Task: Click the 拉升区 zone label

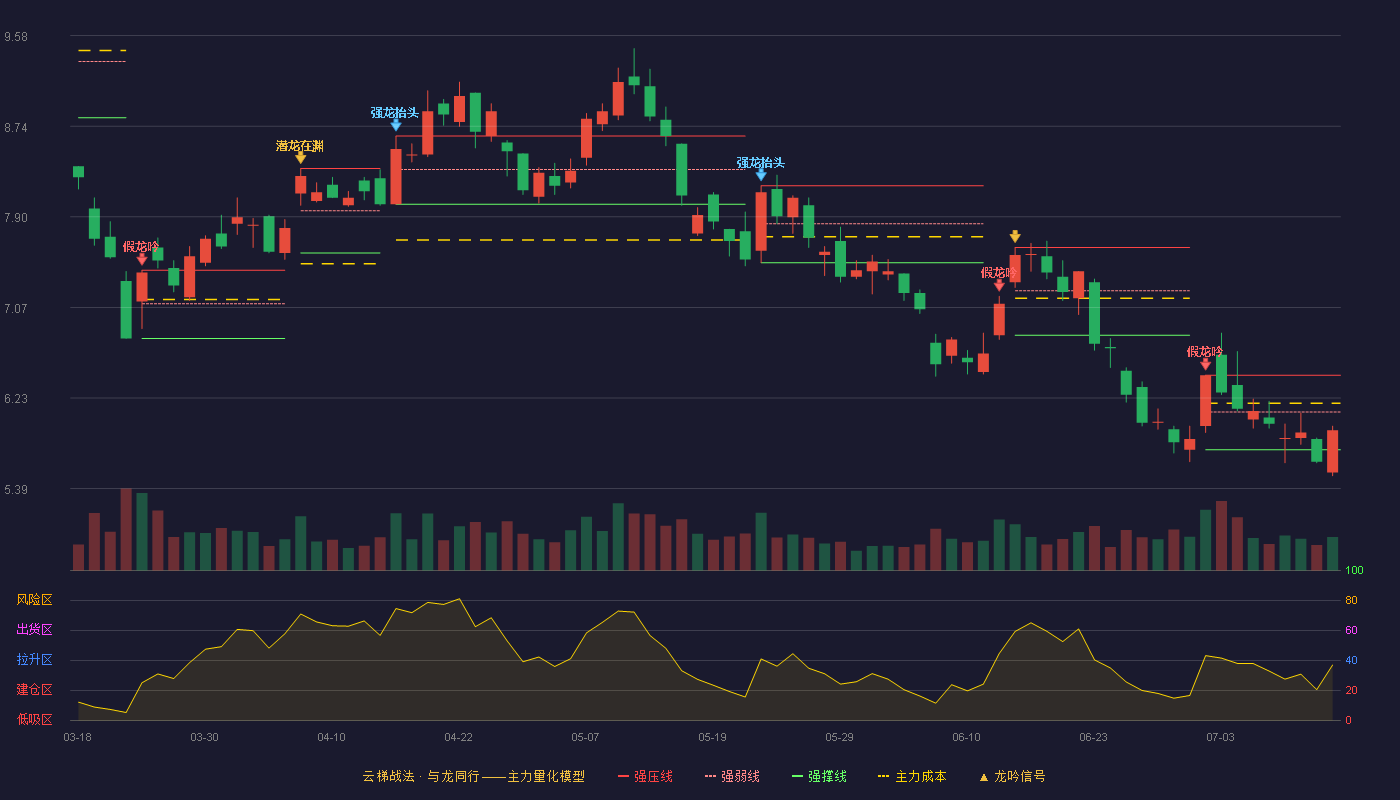Action: 34,660
